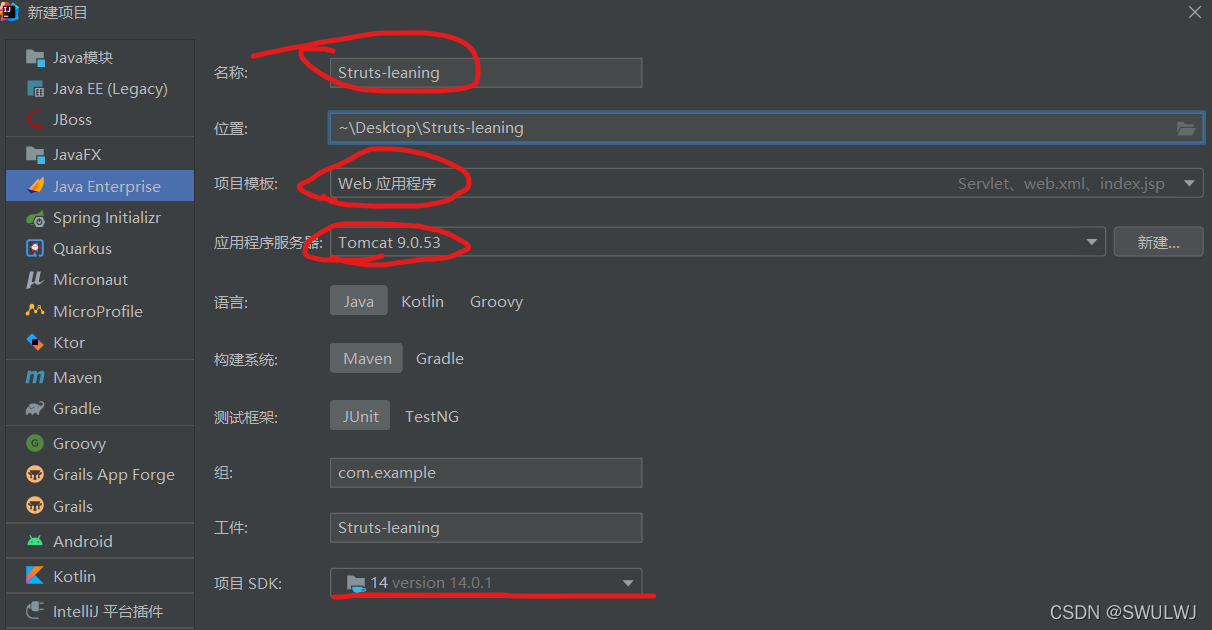
Task: Select Kotlin as the language
Action: (x=422, y=301)
